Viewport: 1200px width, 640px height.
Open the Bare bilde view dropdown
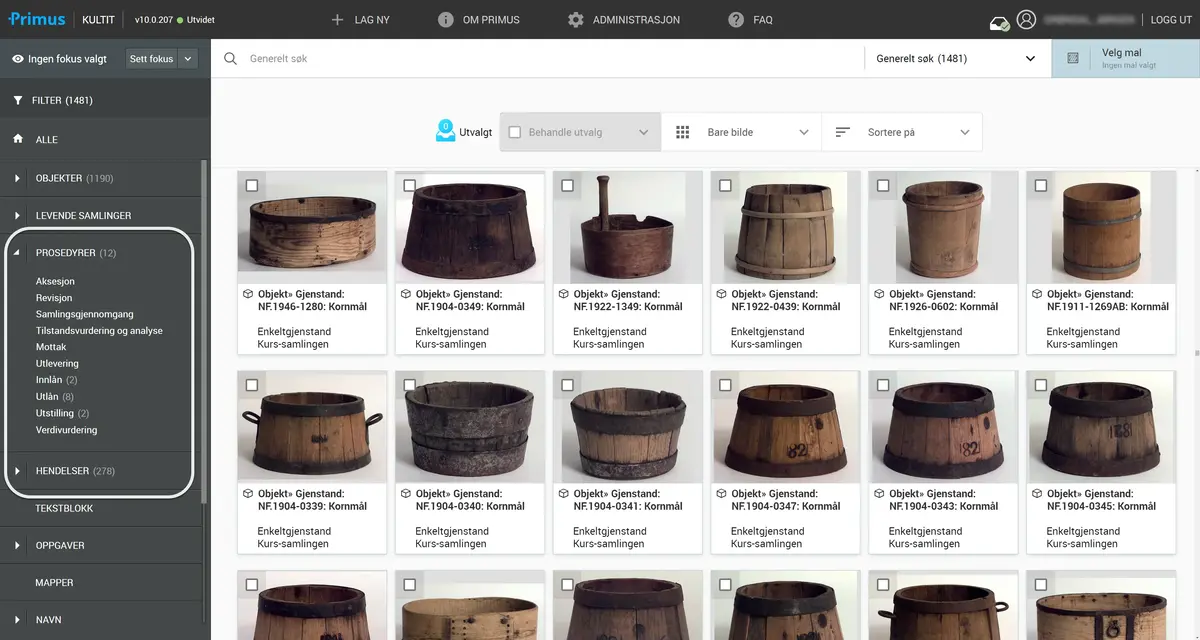(741, 132)
